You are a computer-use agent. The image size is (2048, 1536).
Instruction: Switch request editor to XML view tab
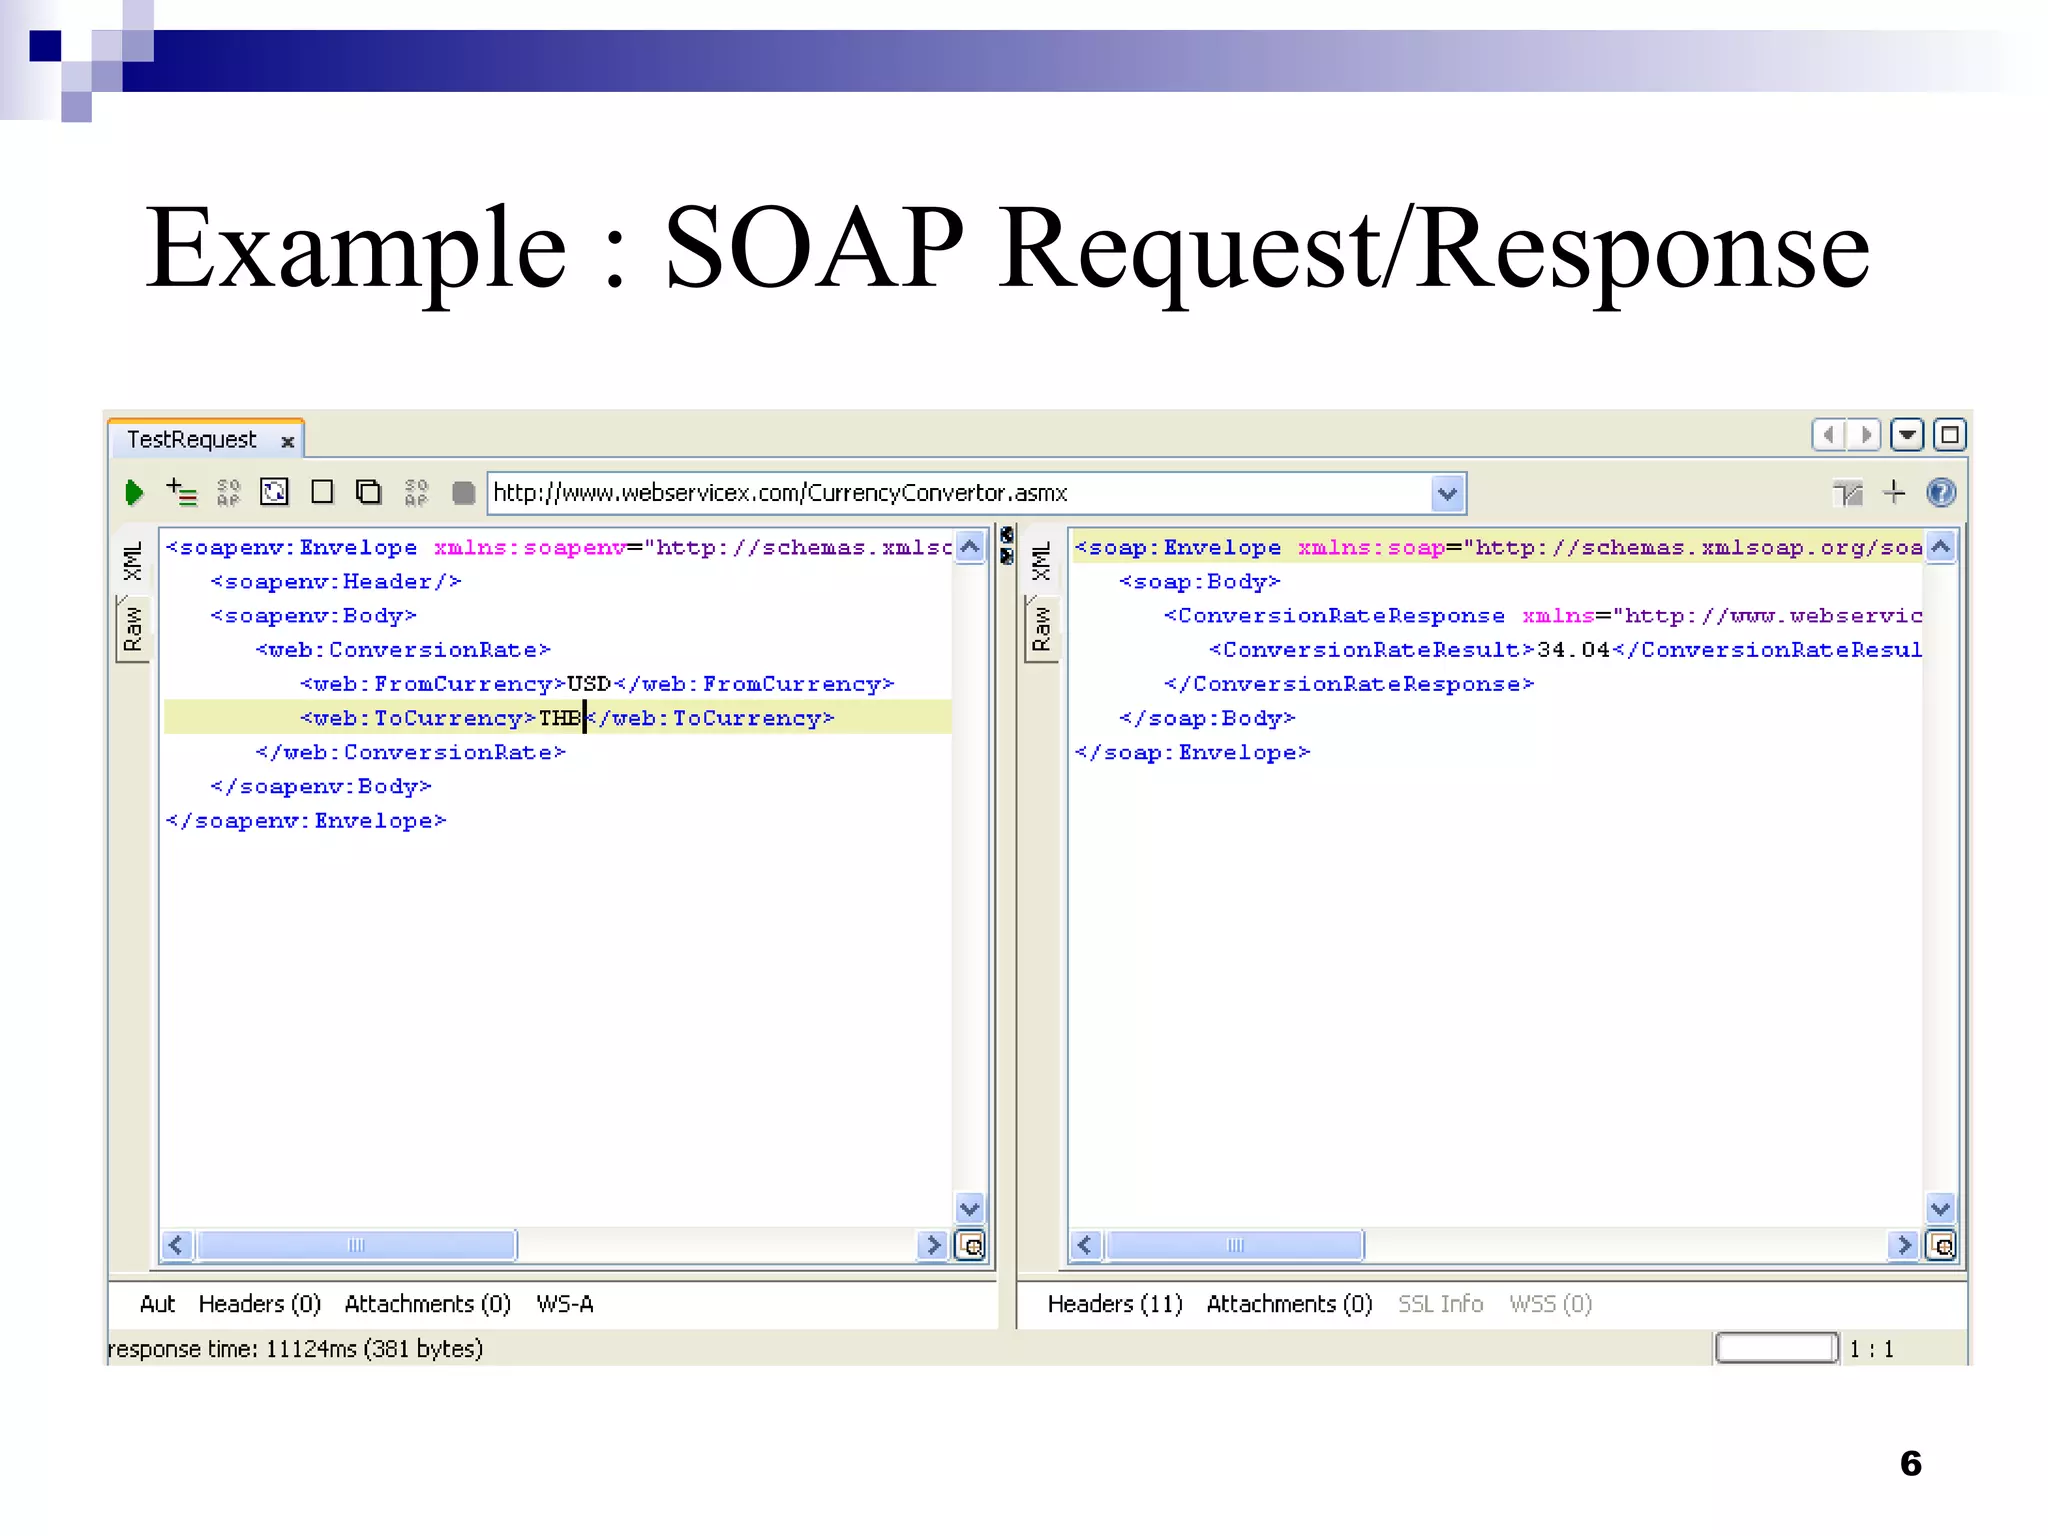[x=132, y=560]
